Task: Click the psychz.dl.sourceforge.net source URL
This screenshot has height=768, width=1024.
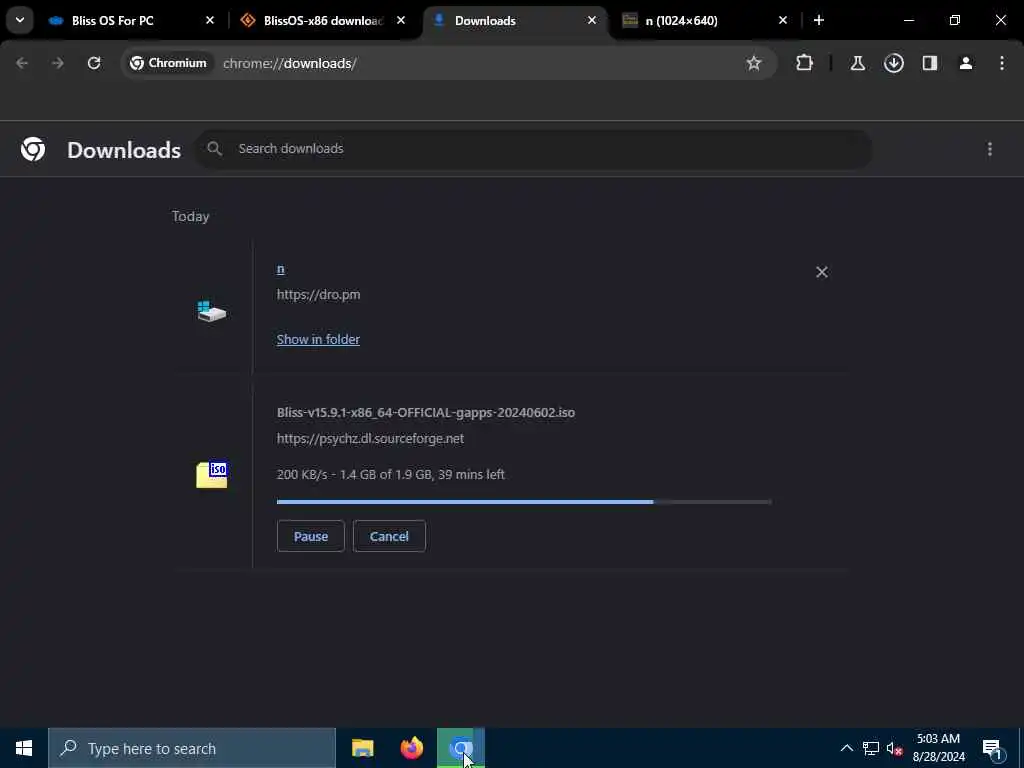Action: coord(370,438)
